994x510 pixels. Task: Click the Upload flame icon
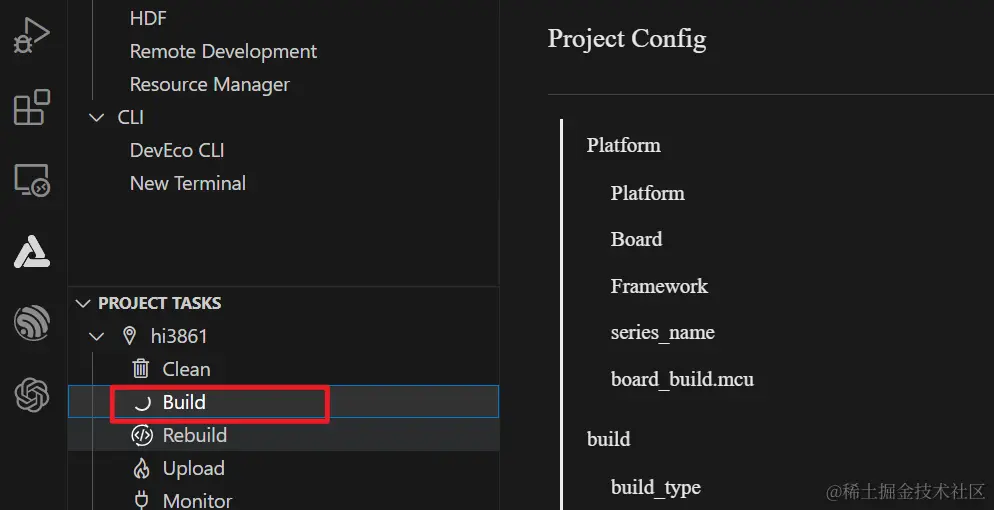pos(142,468)
